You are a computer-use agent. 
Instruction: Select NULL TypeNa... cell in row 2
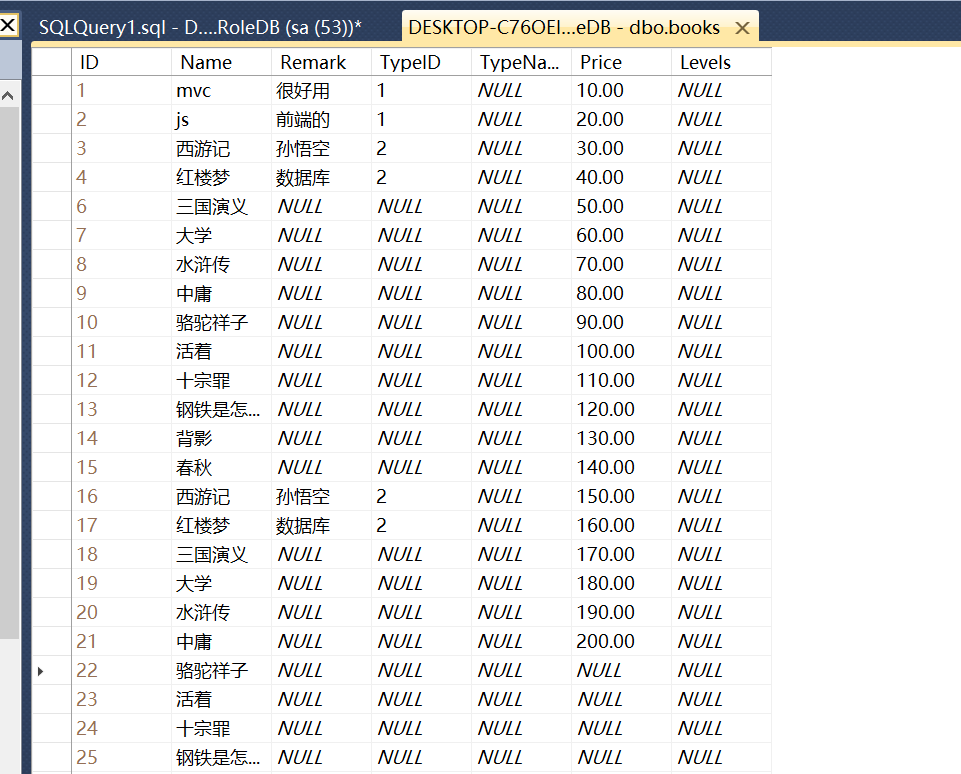(x=521, y=120)
